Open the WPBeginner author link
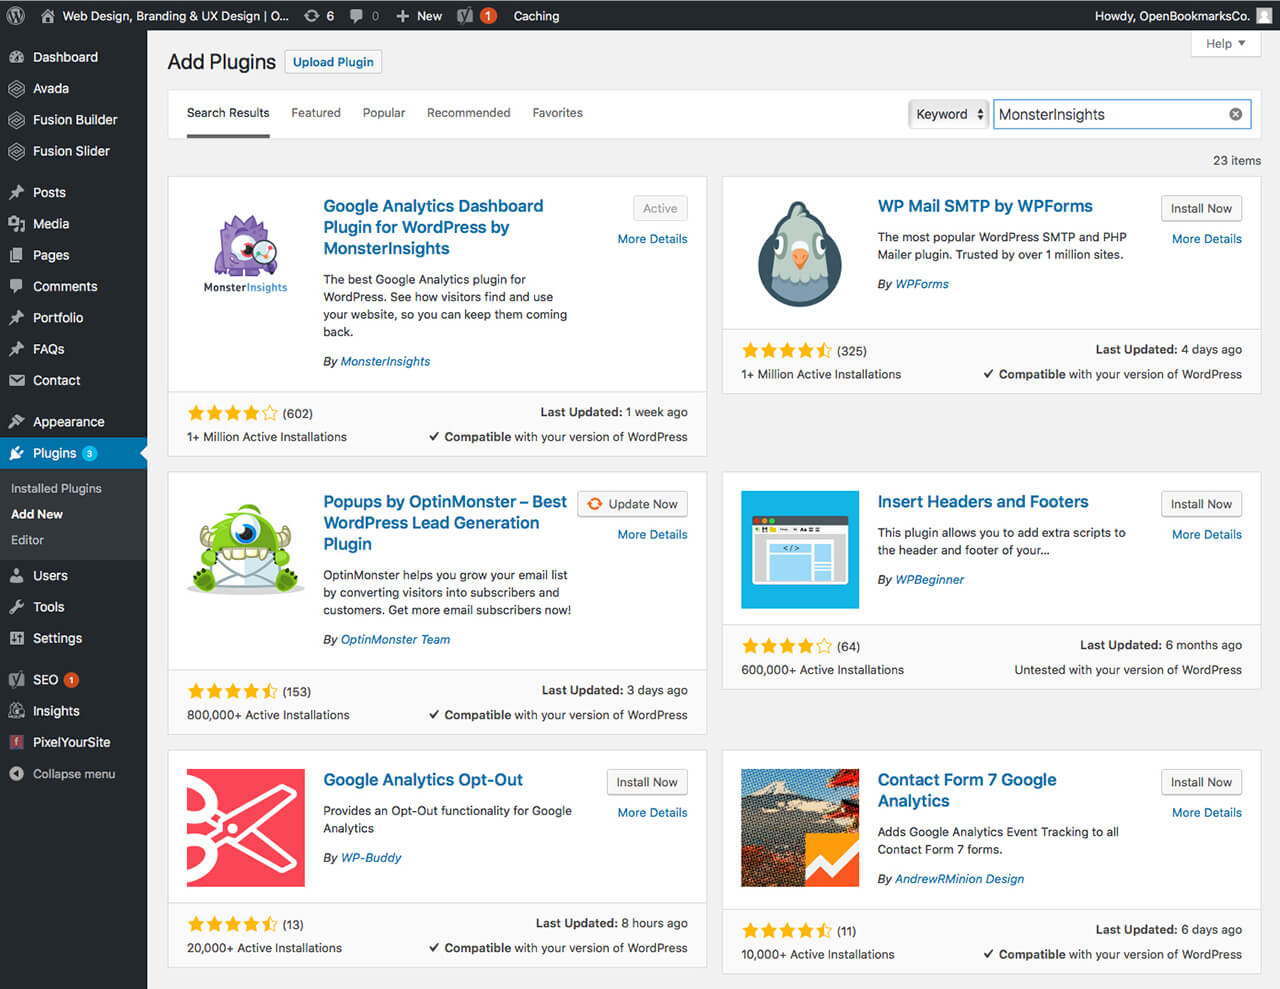Image resolution: width=1280 pixels, height=989 pixels. 930,579
